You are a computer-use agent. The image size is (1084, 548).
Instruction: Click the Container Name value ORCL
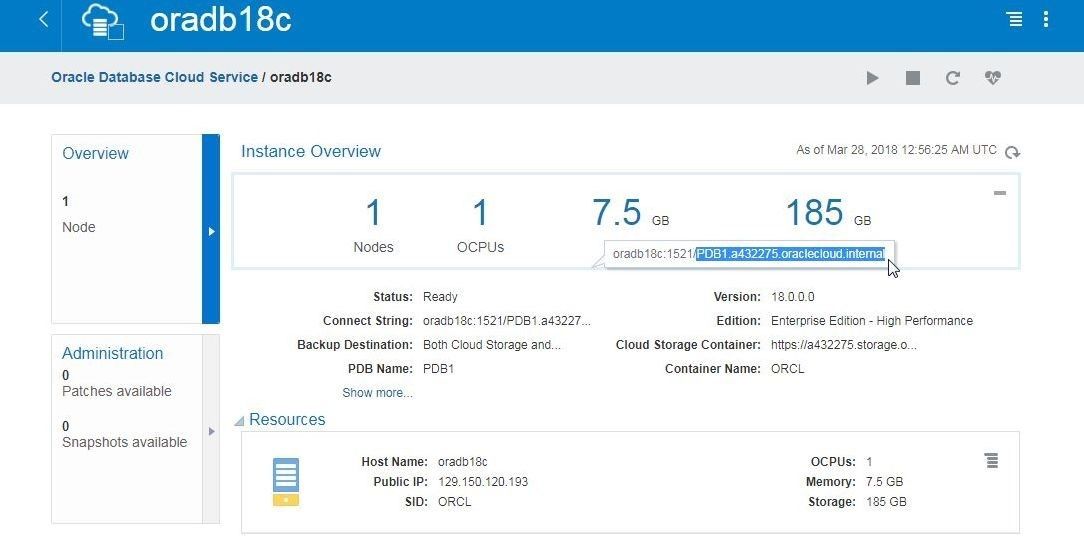(787, 369)
